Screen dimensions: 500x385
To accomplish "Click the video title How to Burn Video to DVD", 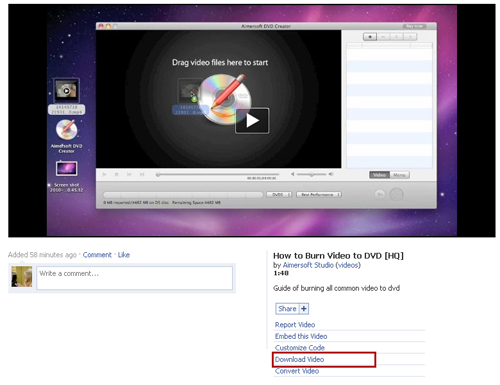I will (x=338, y=256).
